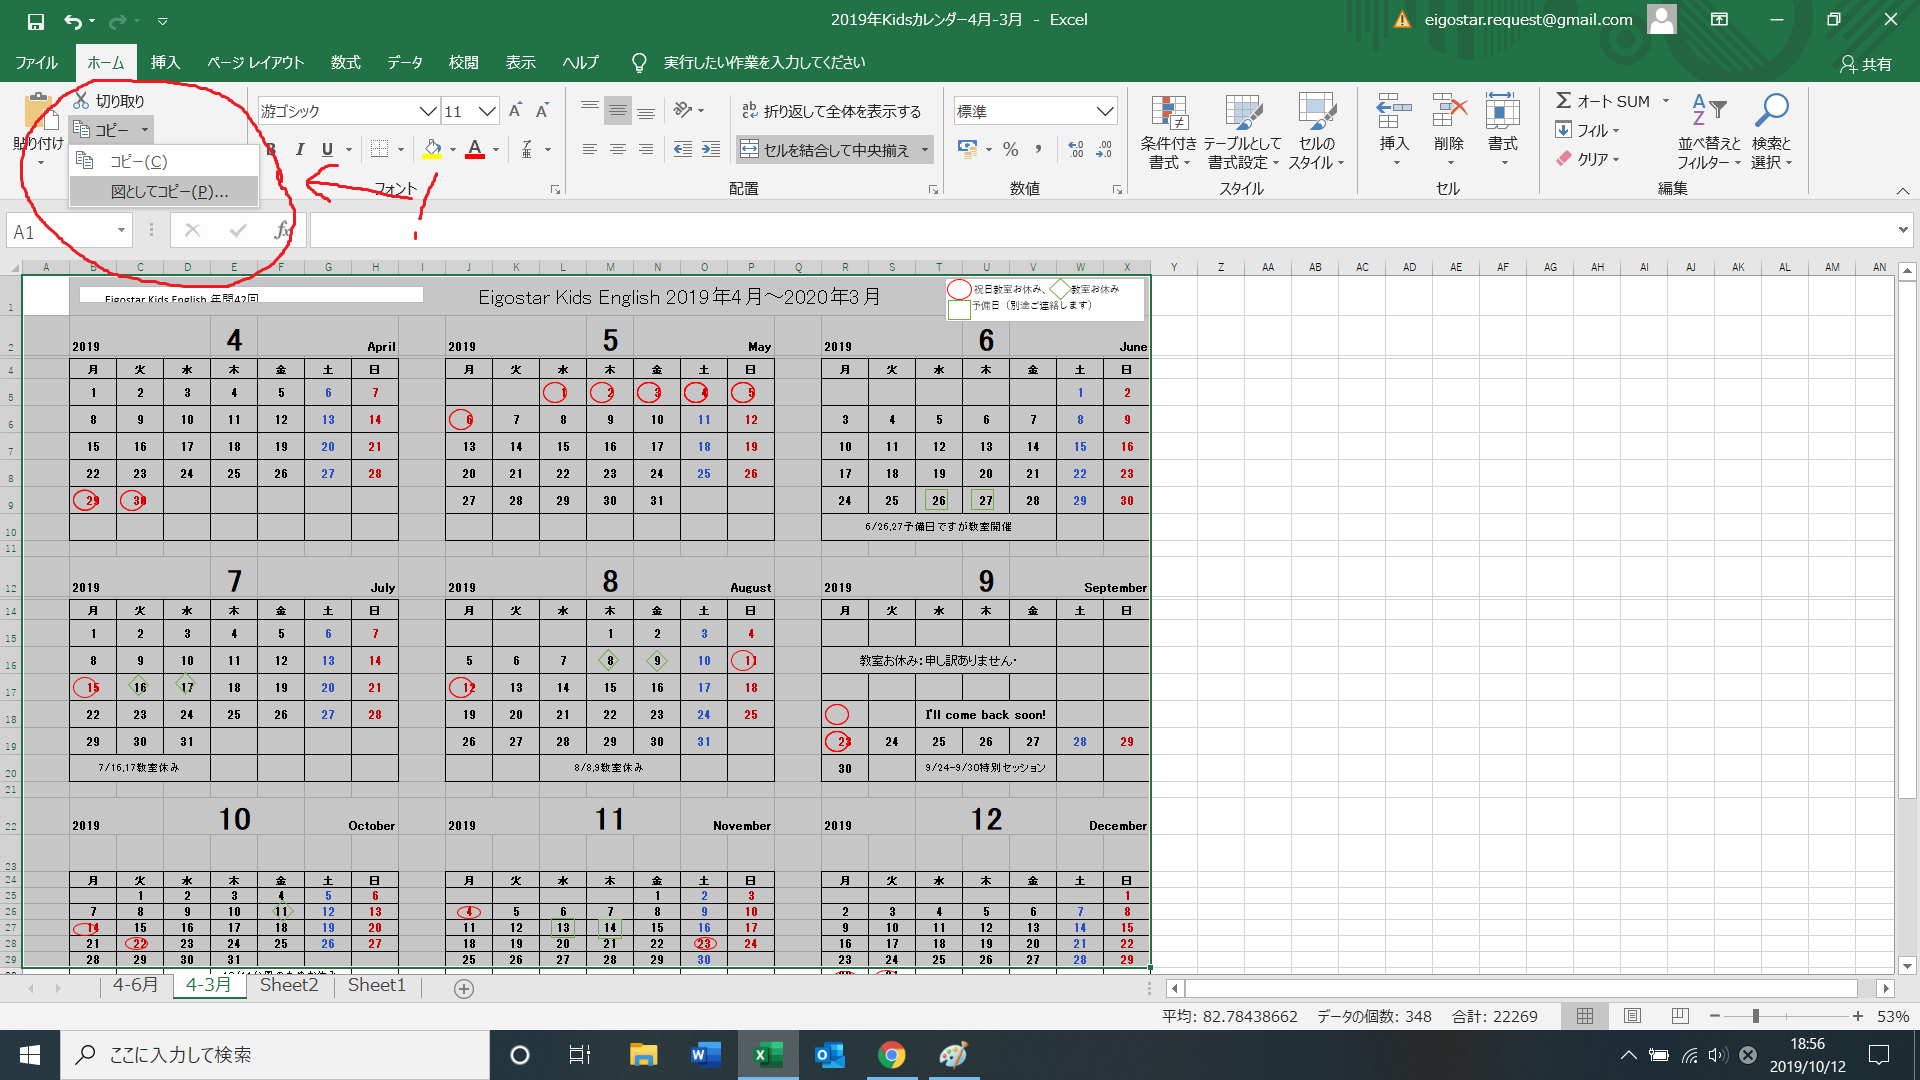Switch to the ページ レイアウト tab

255,62
